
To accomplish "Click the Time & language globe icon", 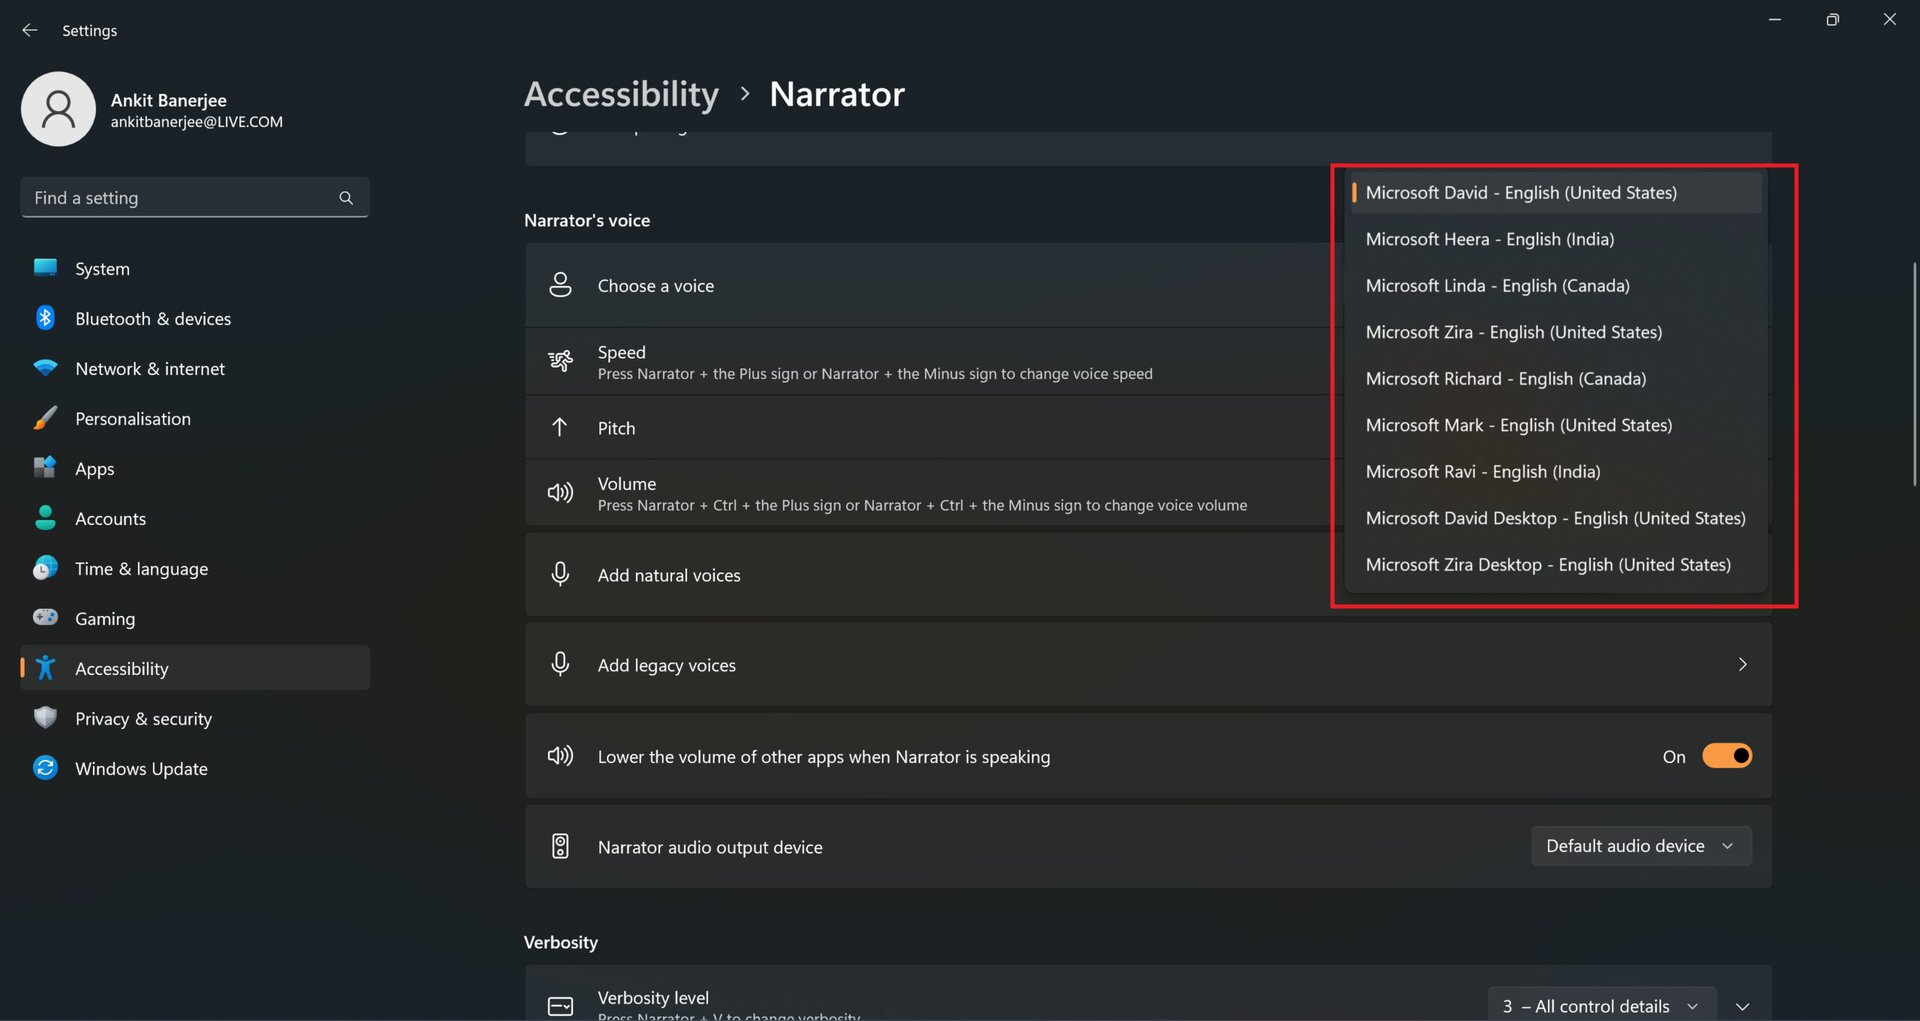I will tap(45, 568).
